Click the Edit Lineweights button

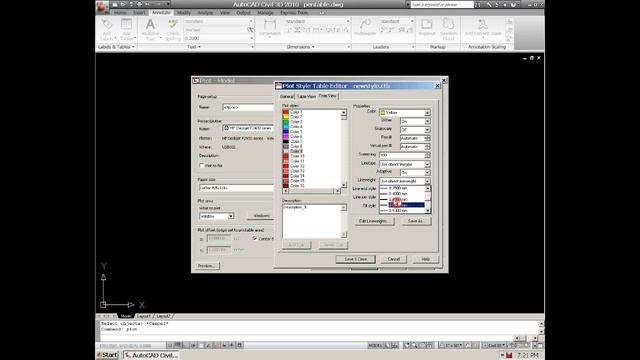click(374, 221)
